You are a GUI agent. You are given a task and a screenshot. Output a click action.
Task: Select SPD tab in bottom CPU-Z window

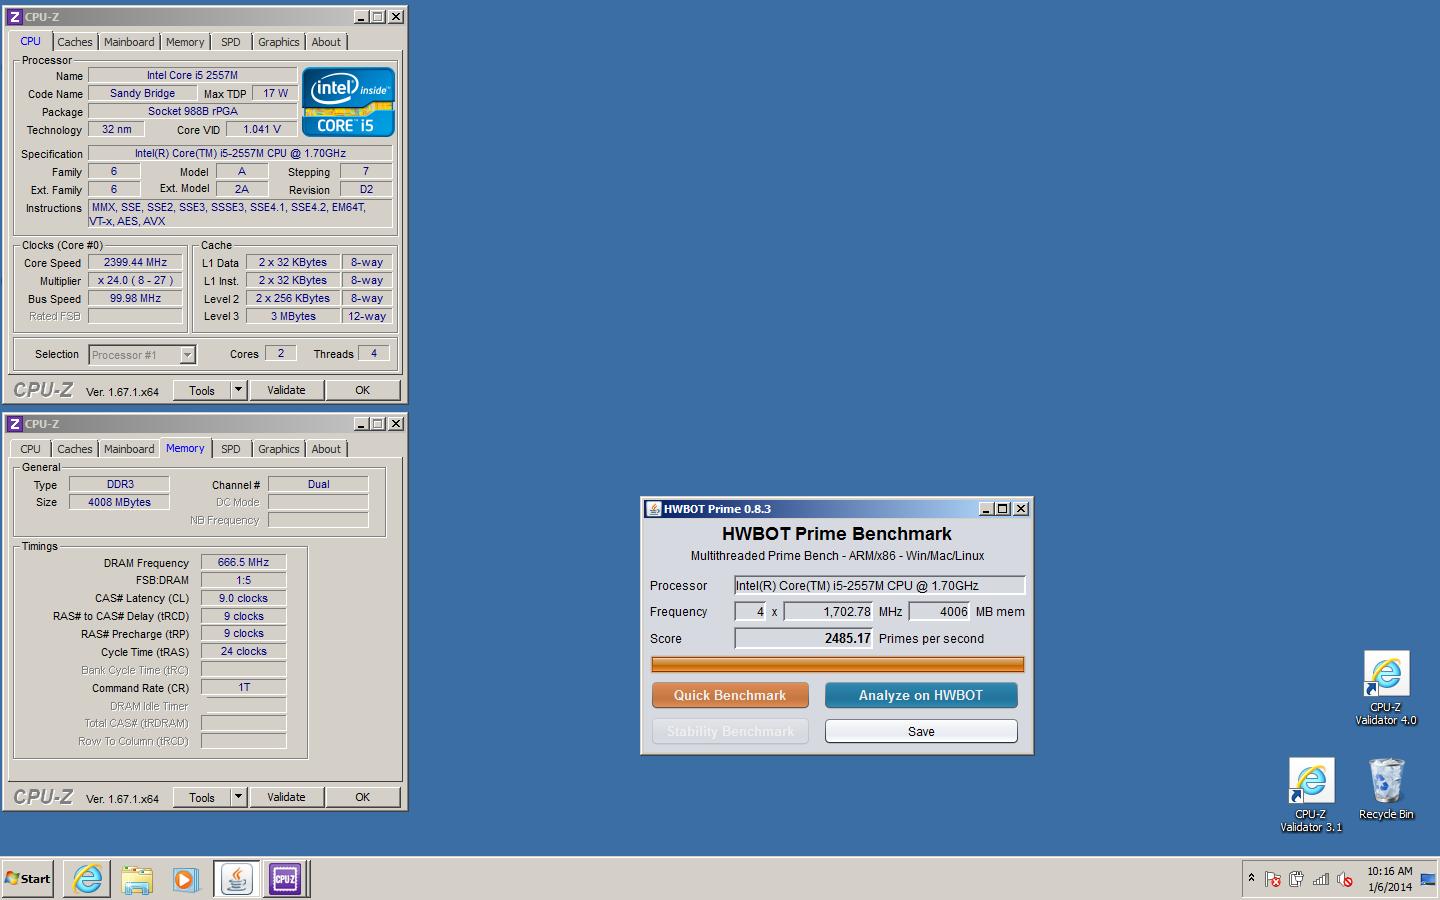231,449
